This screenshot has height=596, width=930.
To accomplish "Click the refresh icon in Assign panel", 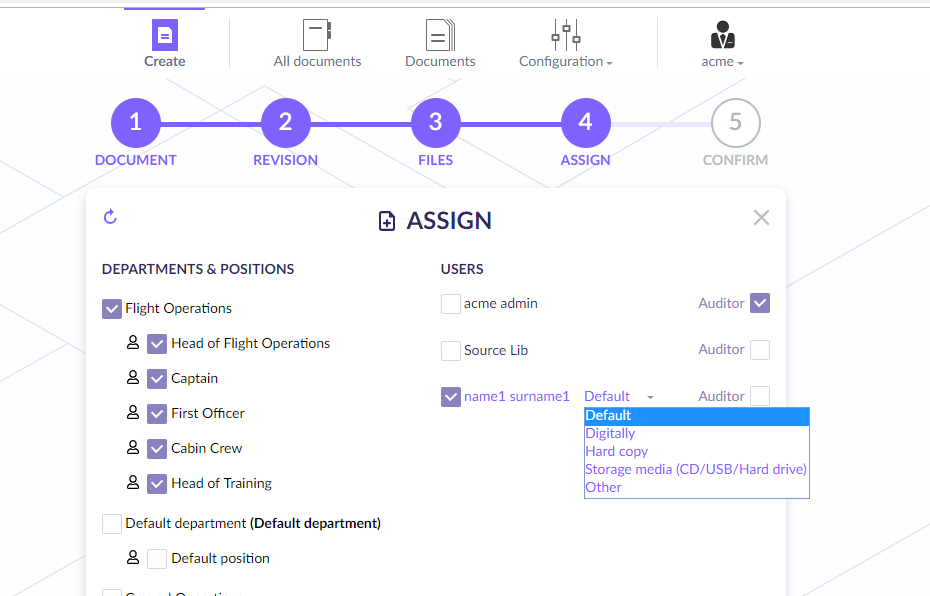I will point(111,217).
